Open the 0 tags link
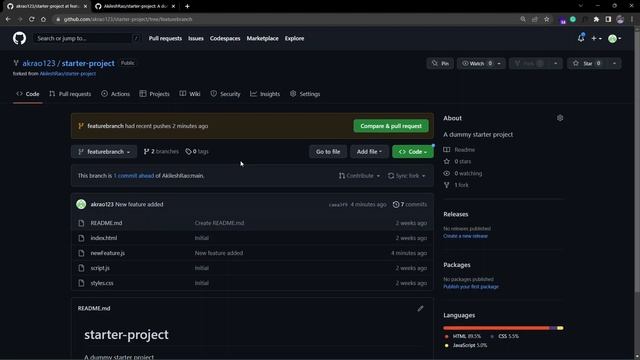This screenshot has height=360, width=640. point(197,151)
